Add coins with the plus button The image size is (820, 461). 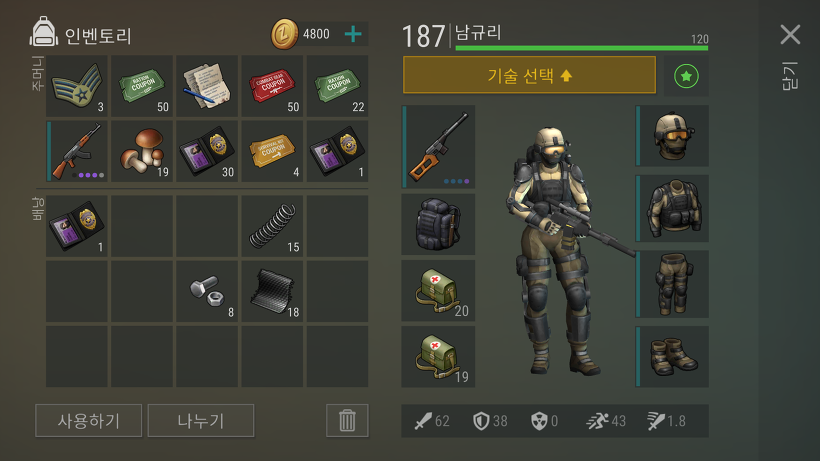tap(353, 34)
